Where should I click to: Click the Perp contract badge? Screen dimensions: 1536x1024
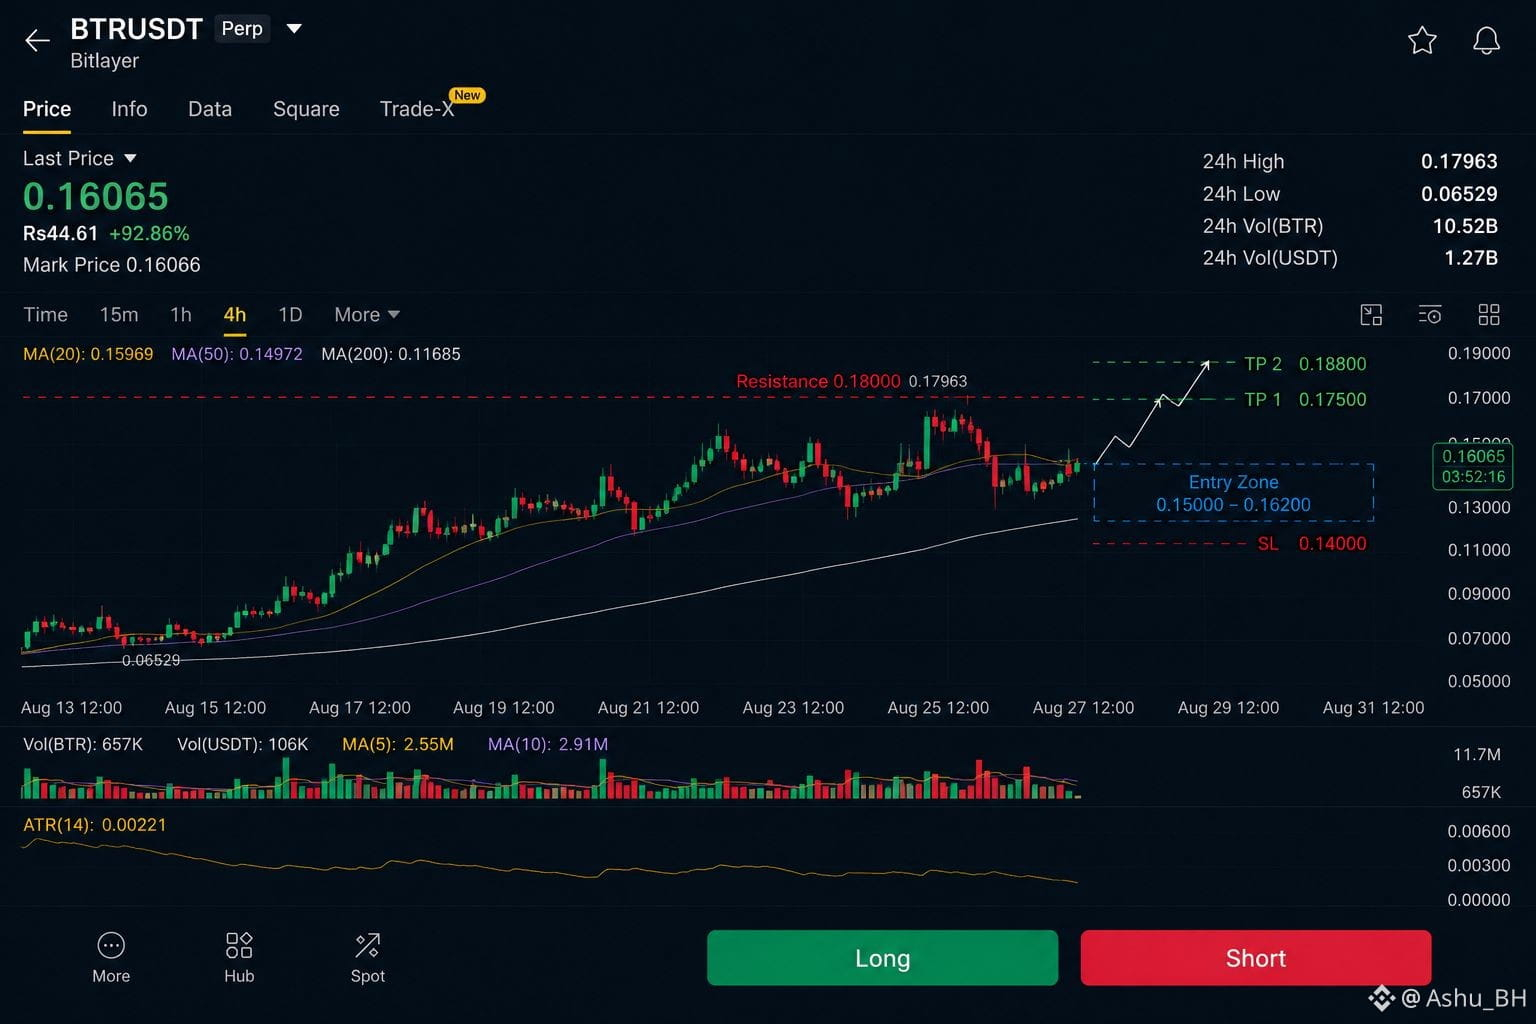(x=242, y=28)
